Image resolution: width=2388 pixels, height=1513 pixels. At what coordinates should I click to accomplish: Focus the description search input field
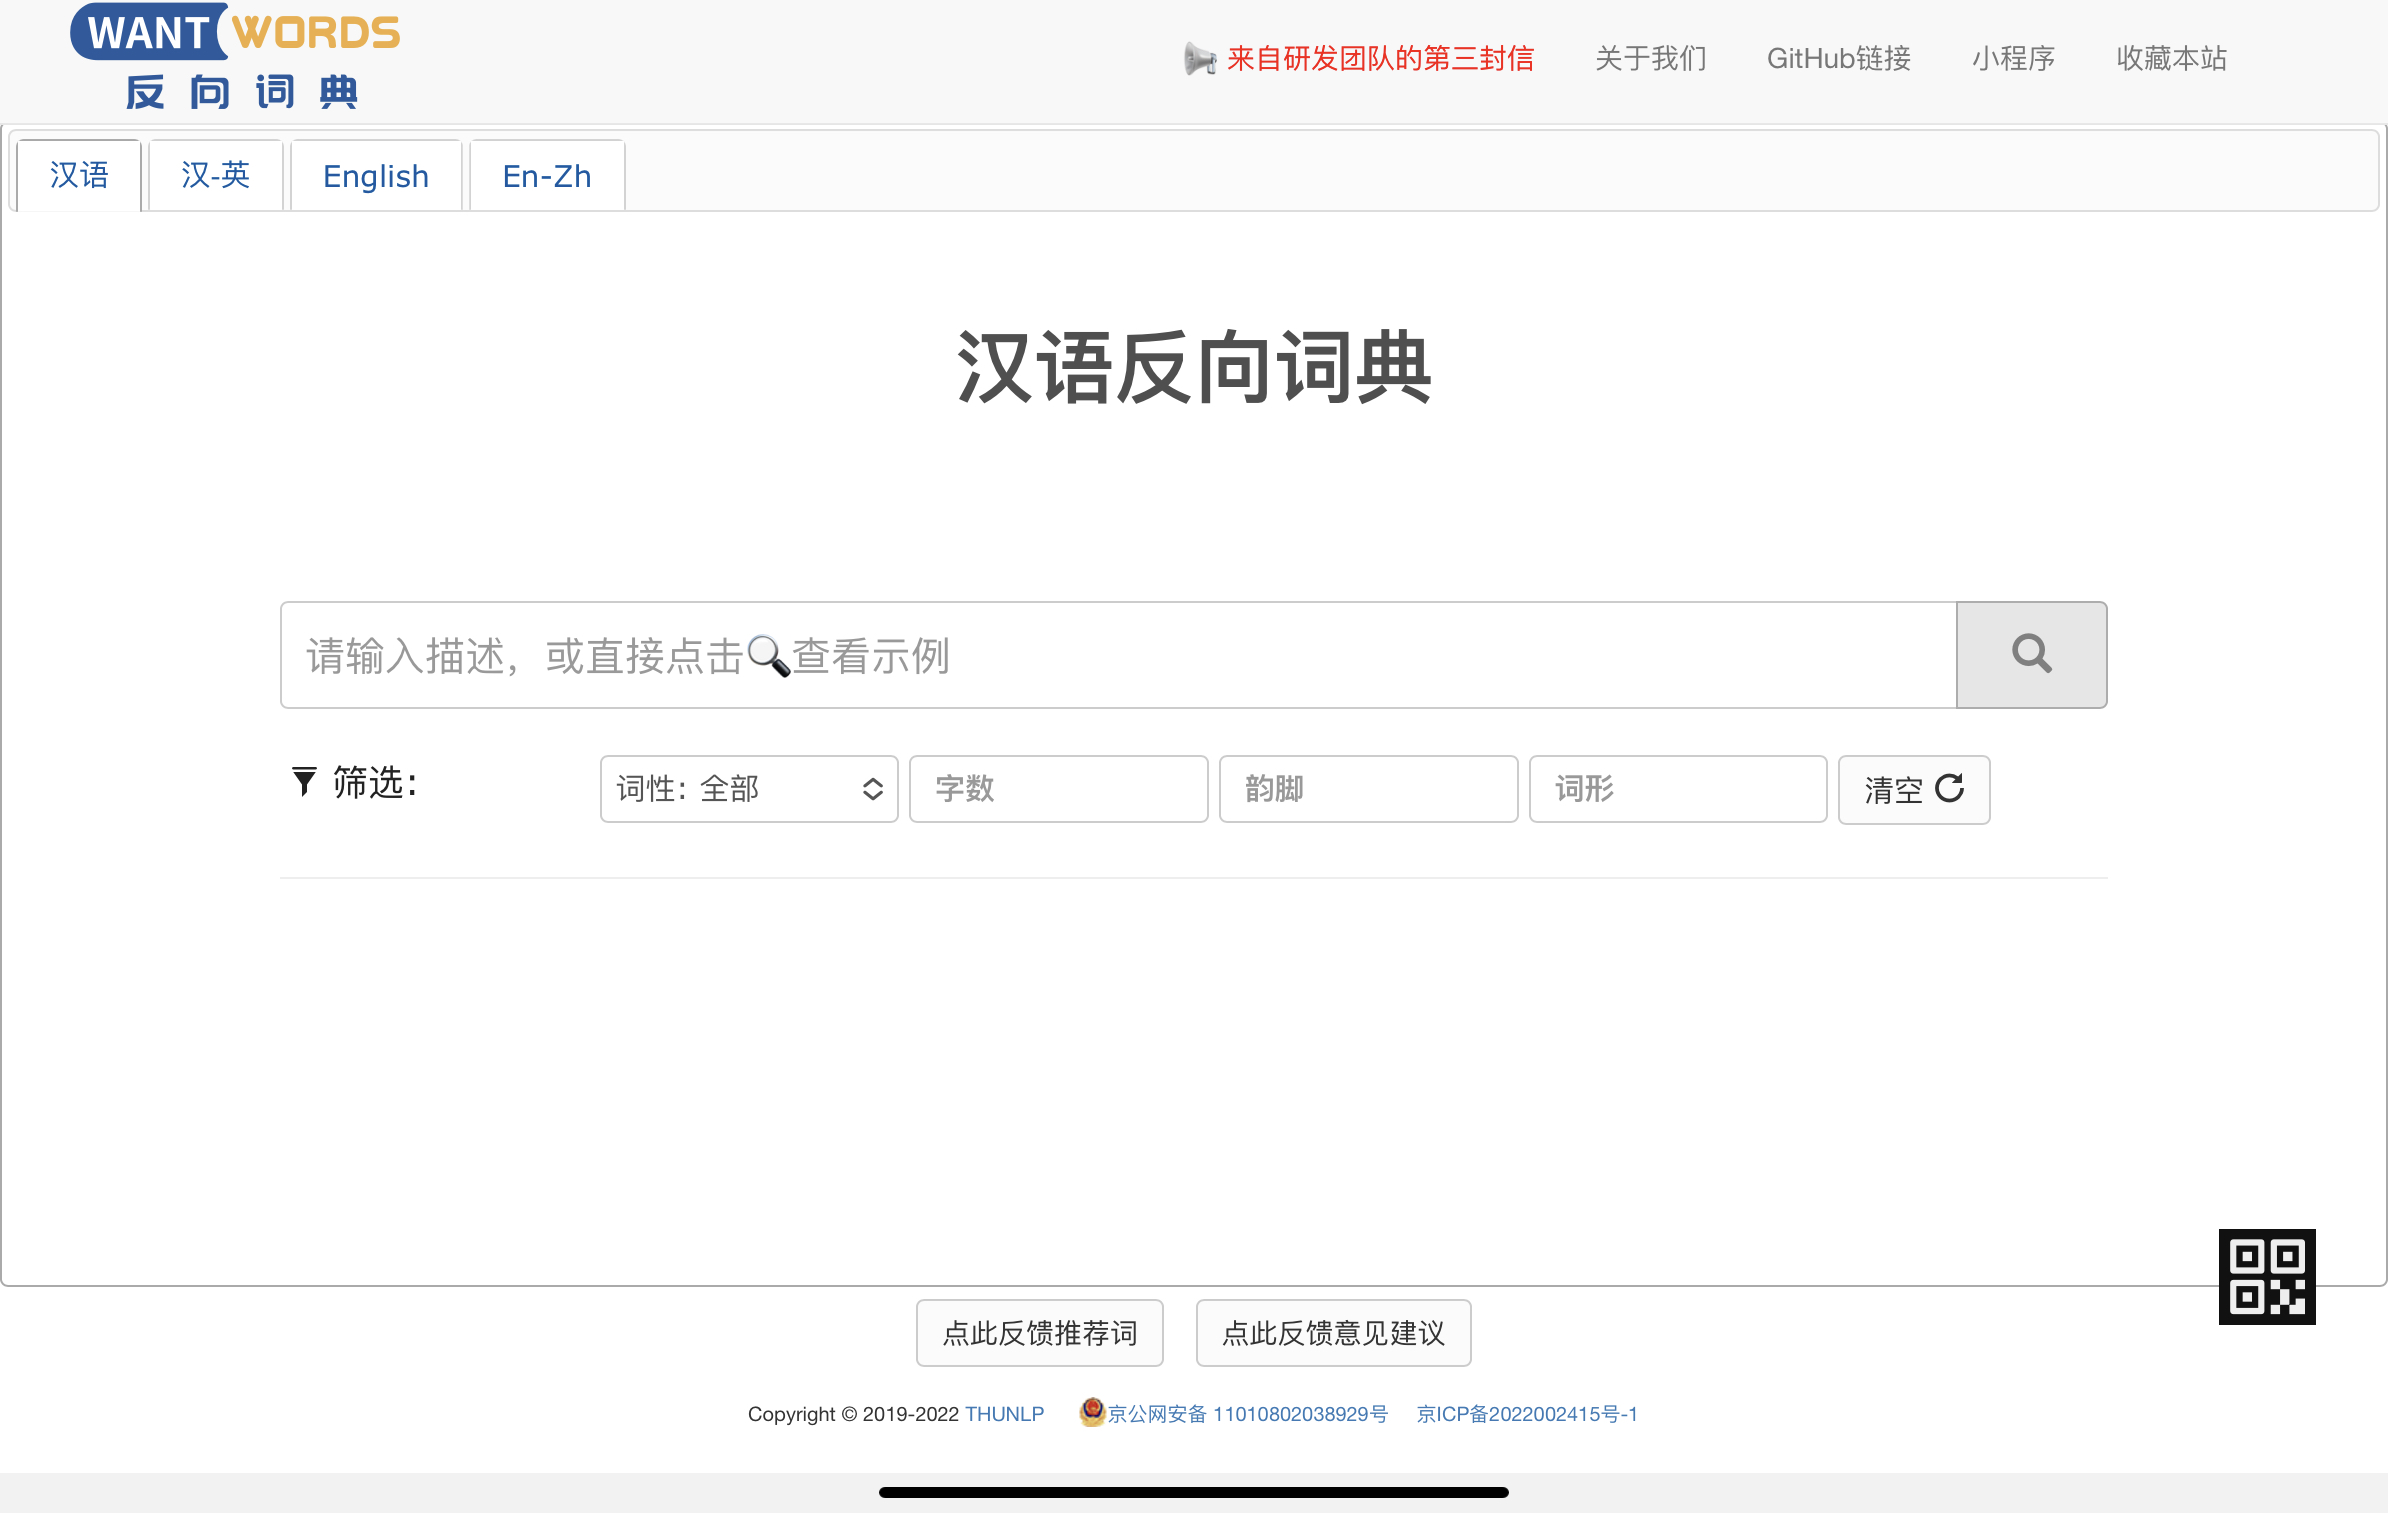pos(1118,655)
